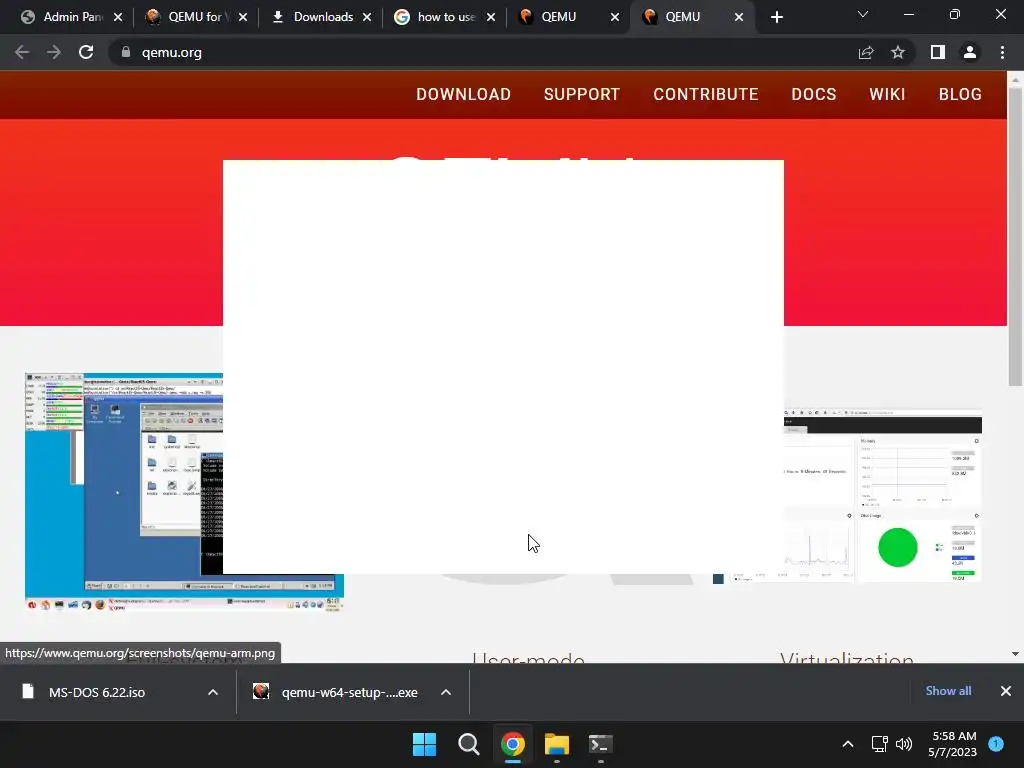
Task: Open the volume control in the tray
Action: point(904,744)
